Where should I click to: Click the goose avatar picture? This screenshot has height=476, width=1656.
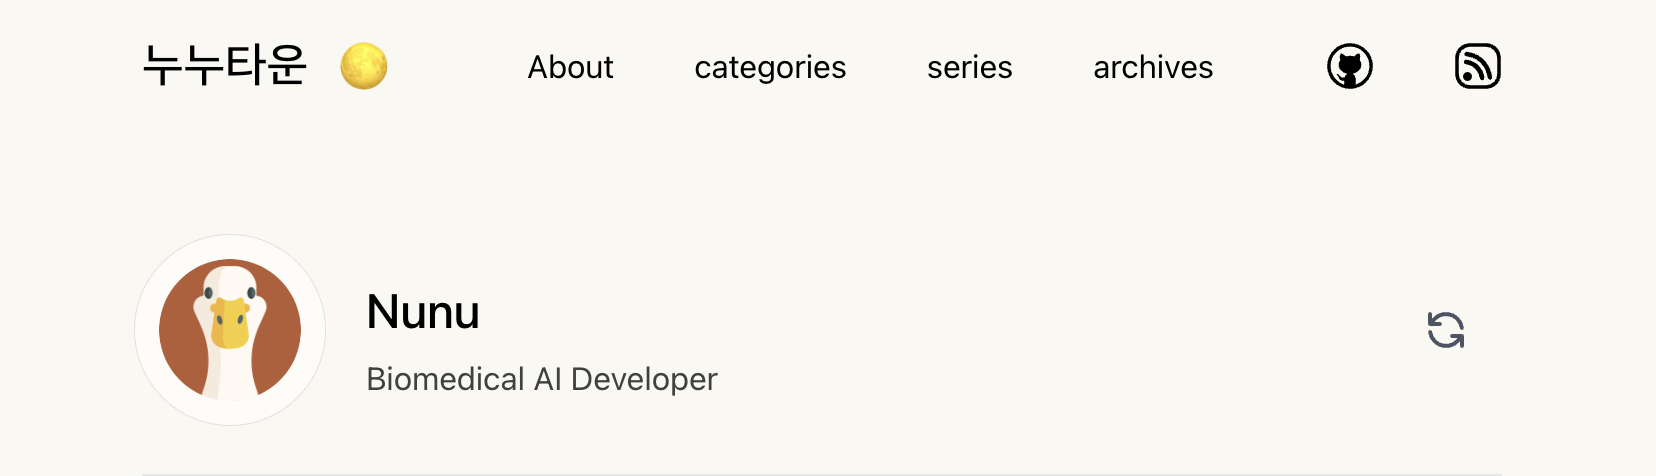coord(230,330)
